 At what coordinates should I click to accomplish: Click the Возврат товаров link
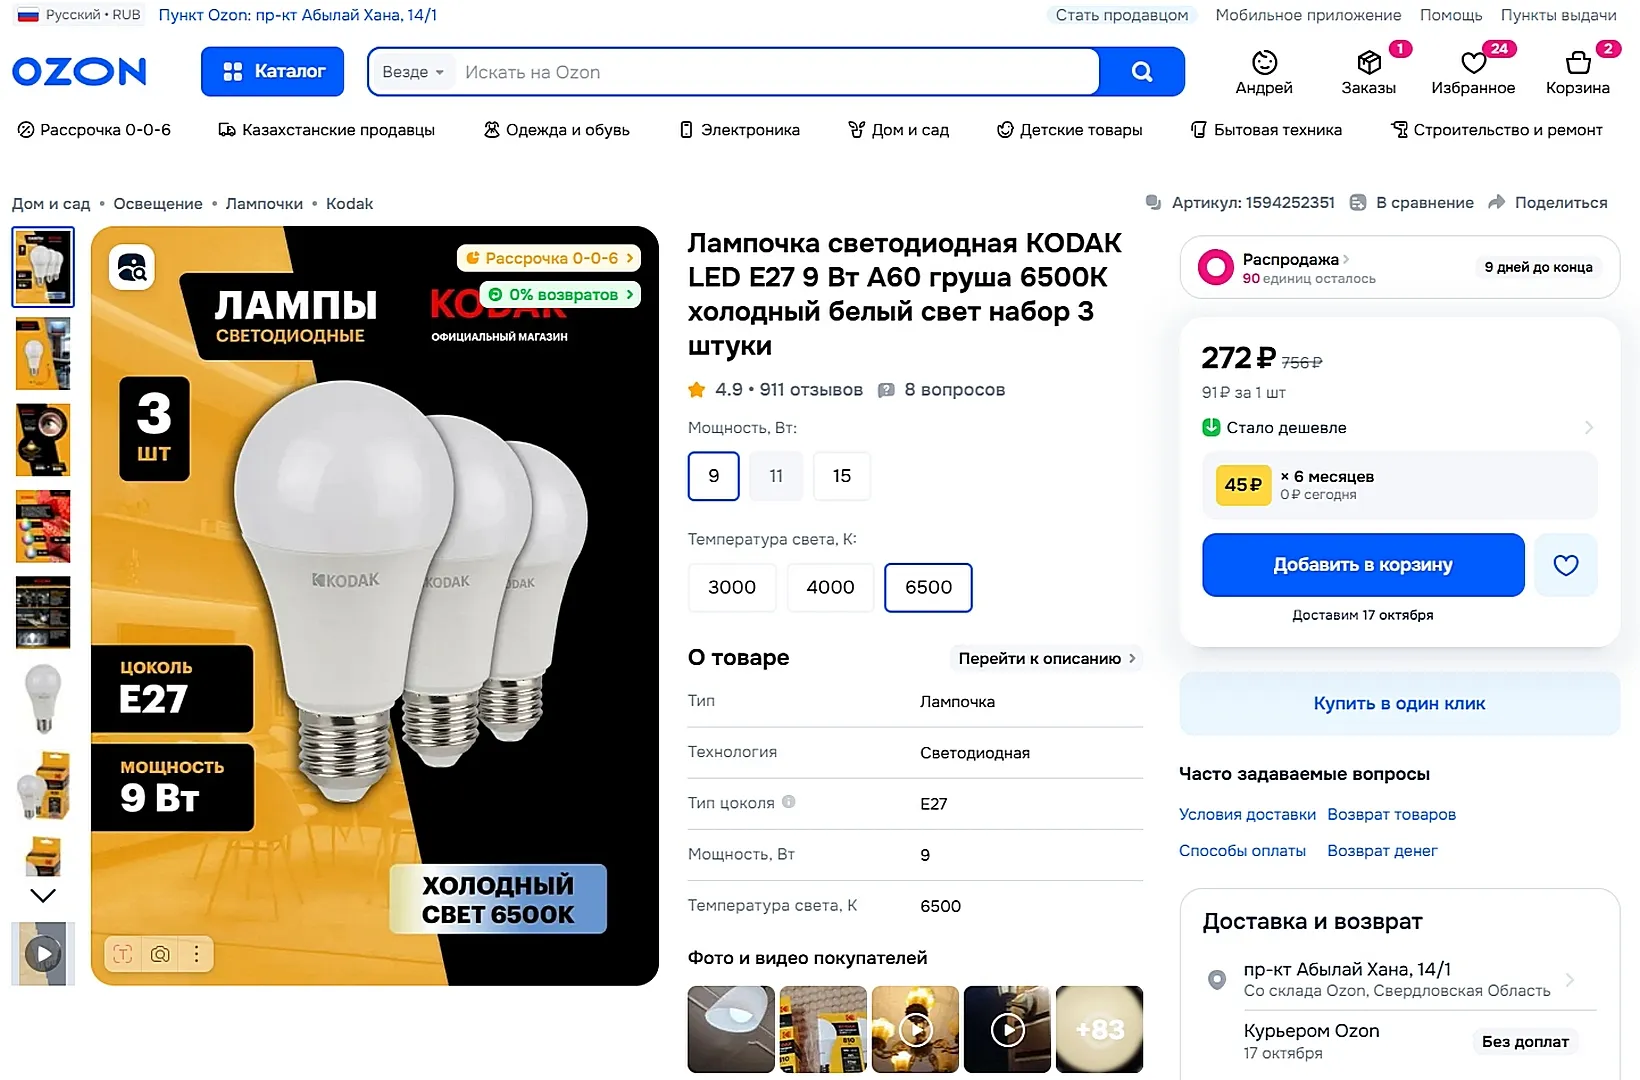(1391, 814)
